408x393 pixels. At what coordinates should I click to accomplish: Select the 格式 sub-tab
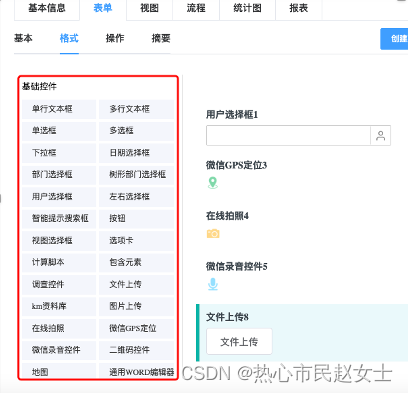[x=69, y=38]
